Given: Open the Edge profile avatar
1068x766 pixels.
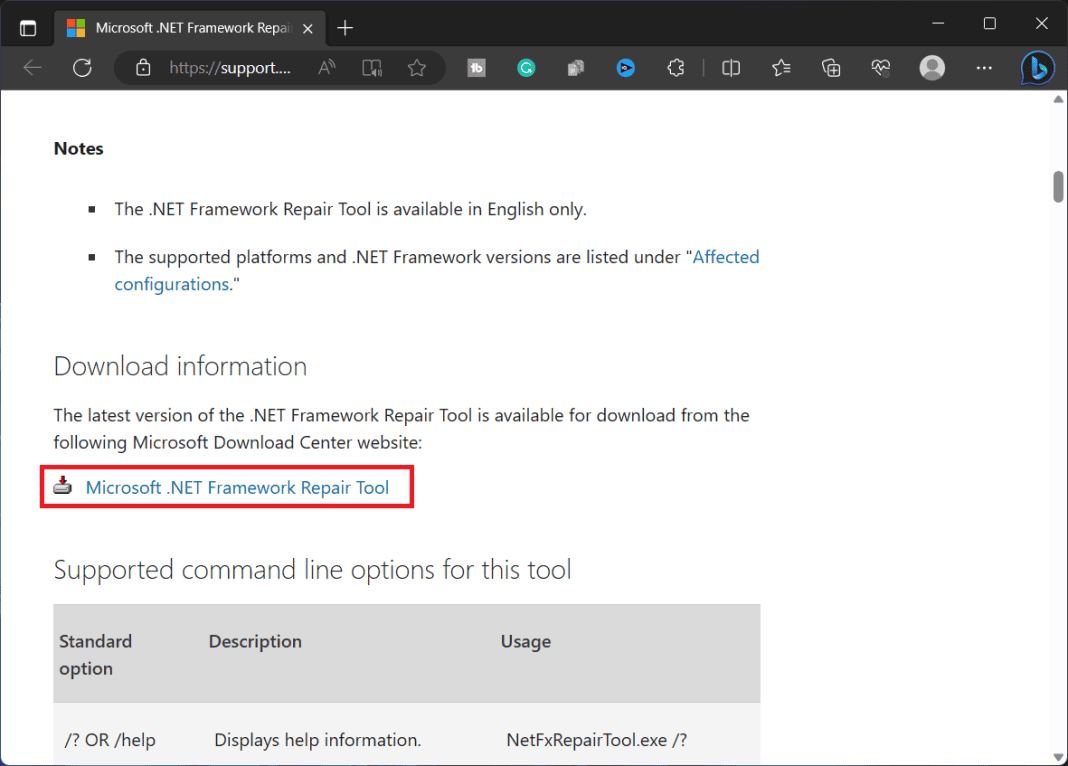Looking at the screenshot, I should pyautogui.click(x=932, y=68).
